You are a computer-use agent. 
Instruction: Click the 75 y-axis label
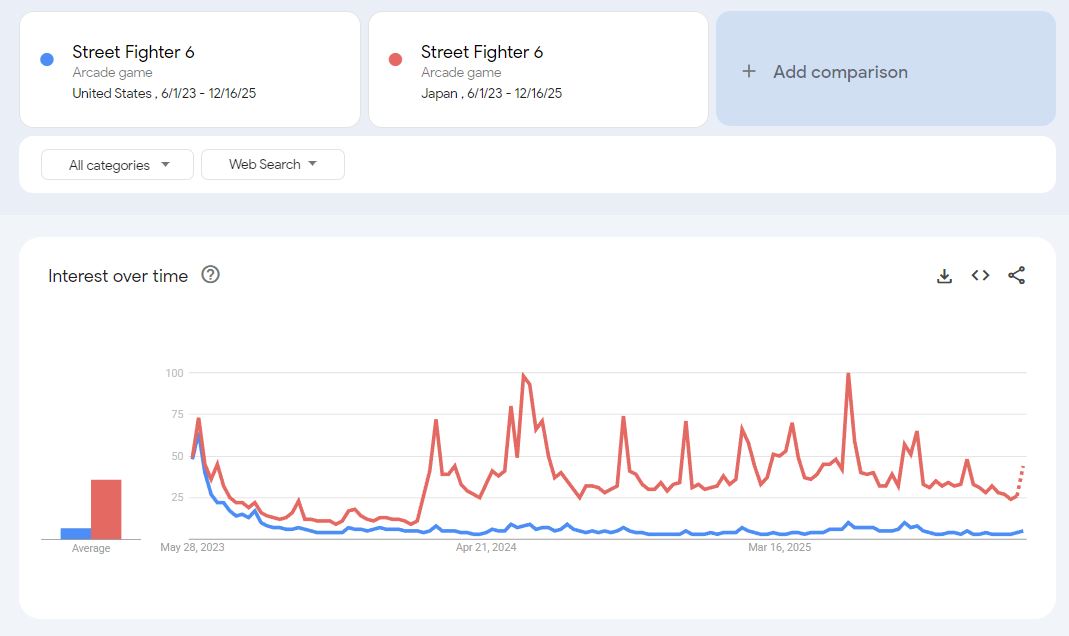(x=177, y=414)
